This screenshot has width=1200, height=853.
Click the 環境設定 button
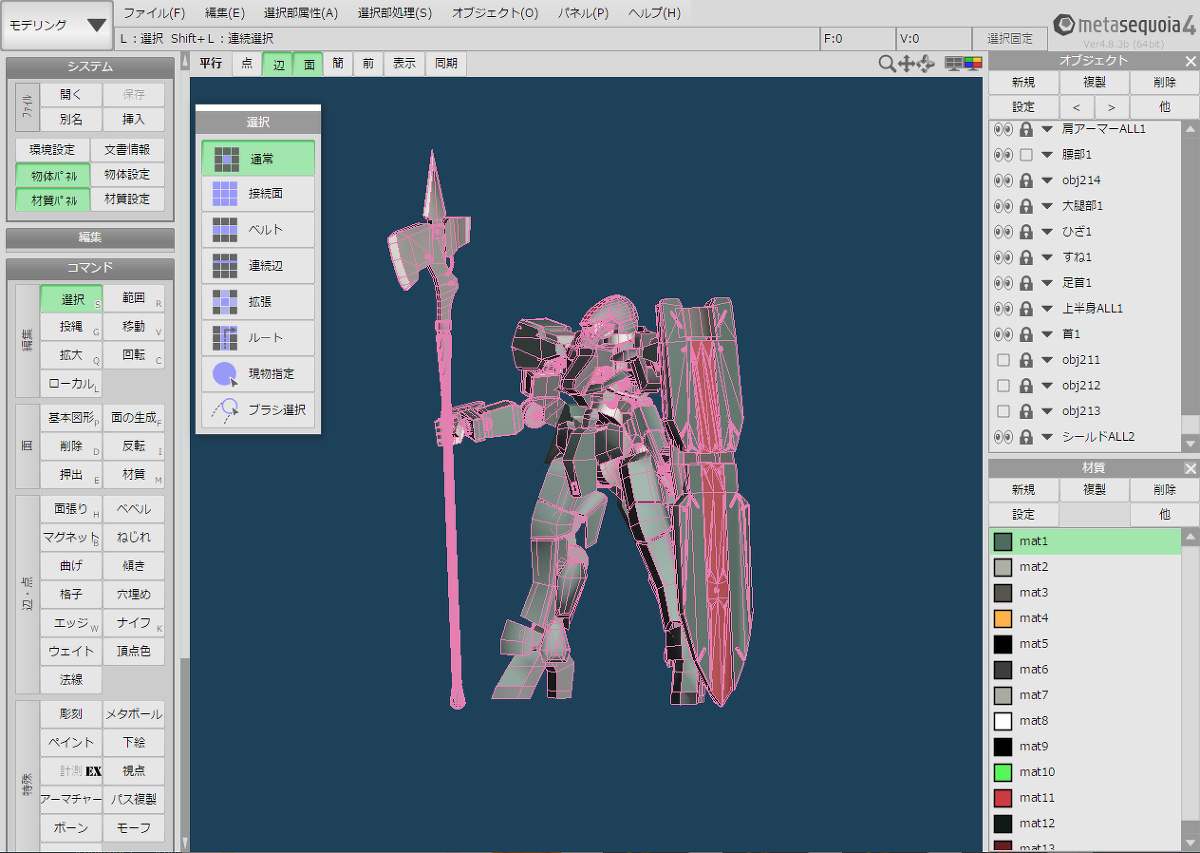(52, 149)
